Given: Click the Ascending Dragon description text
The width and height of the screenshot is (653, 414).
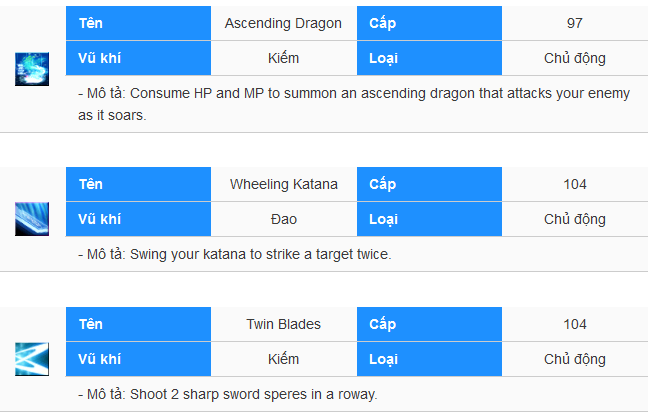Looking at the screenshot, I should coord(354,104).
